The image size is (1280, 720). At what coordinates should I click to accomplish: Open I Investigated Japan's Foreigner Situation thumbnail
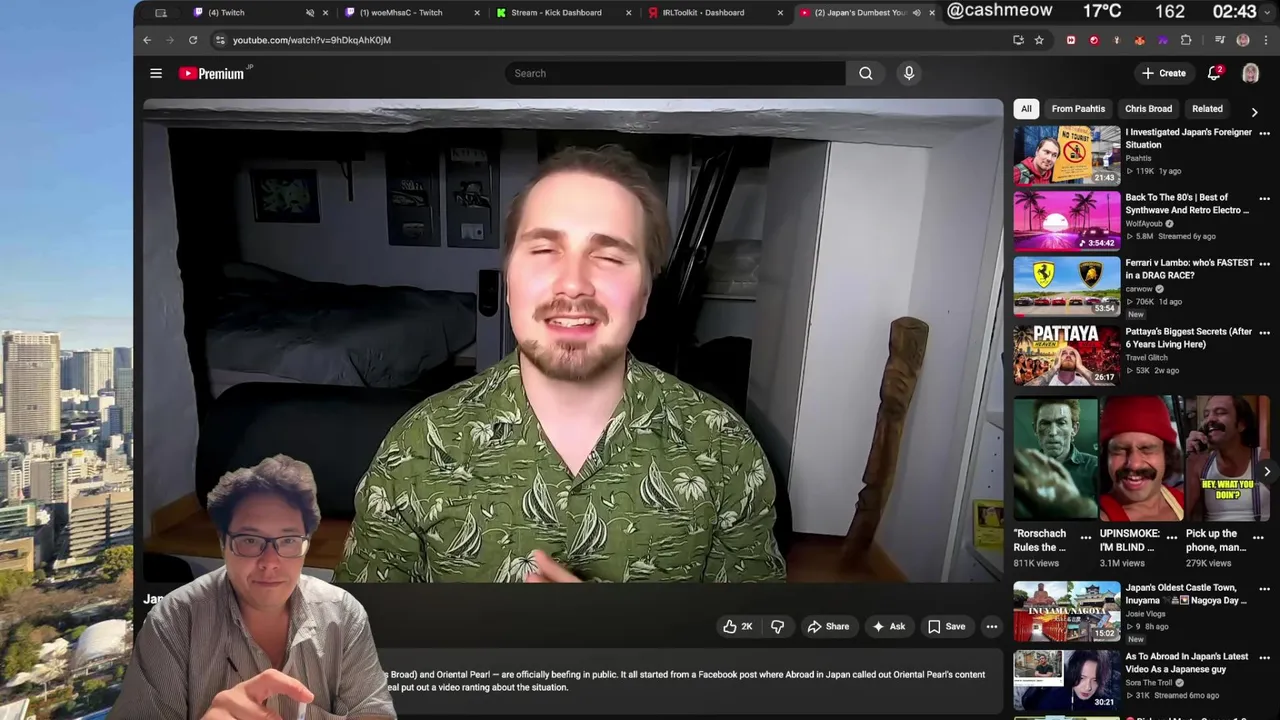point(1067,155)
